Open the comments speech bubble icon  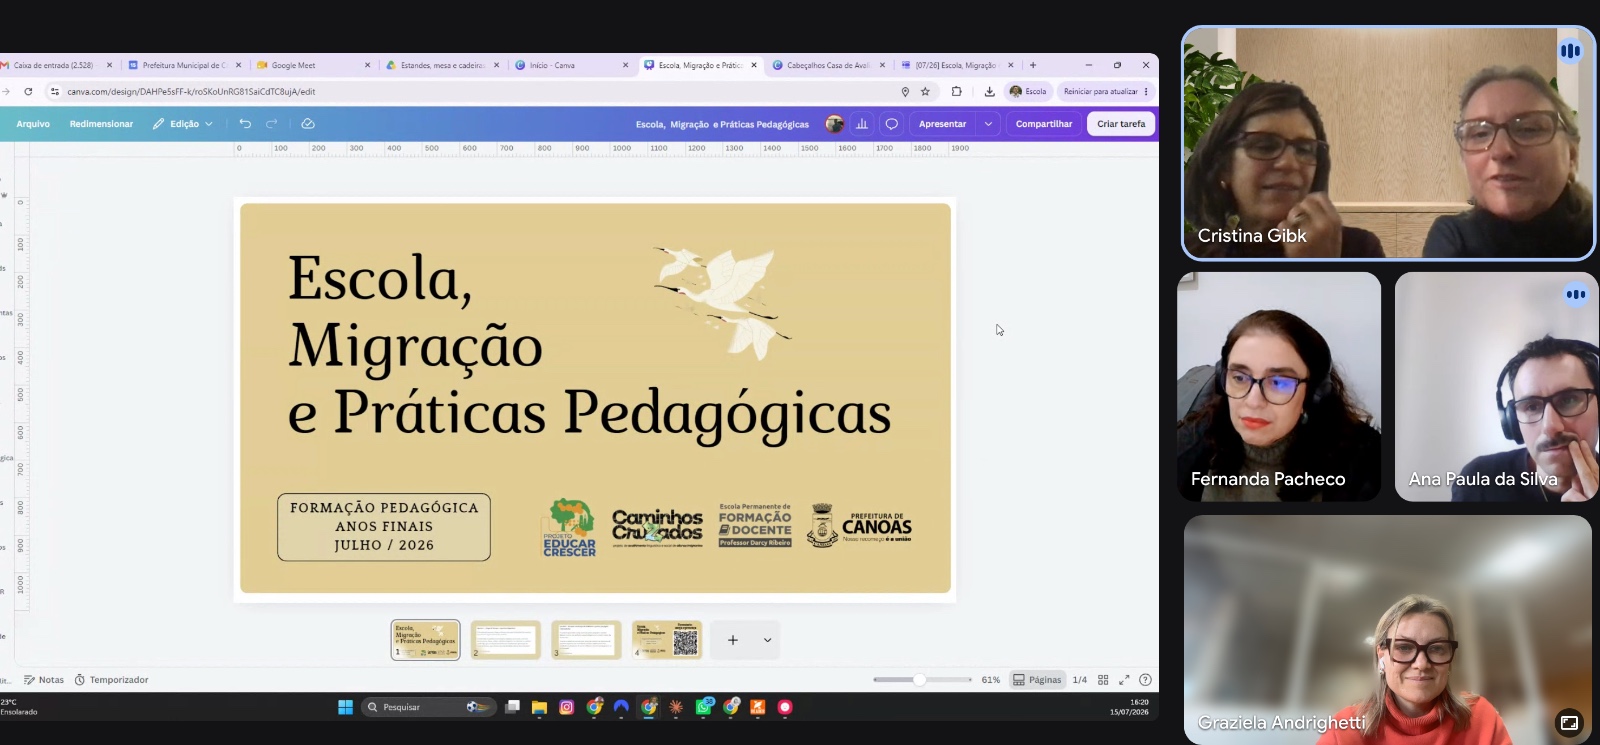coord(892,124)
